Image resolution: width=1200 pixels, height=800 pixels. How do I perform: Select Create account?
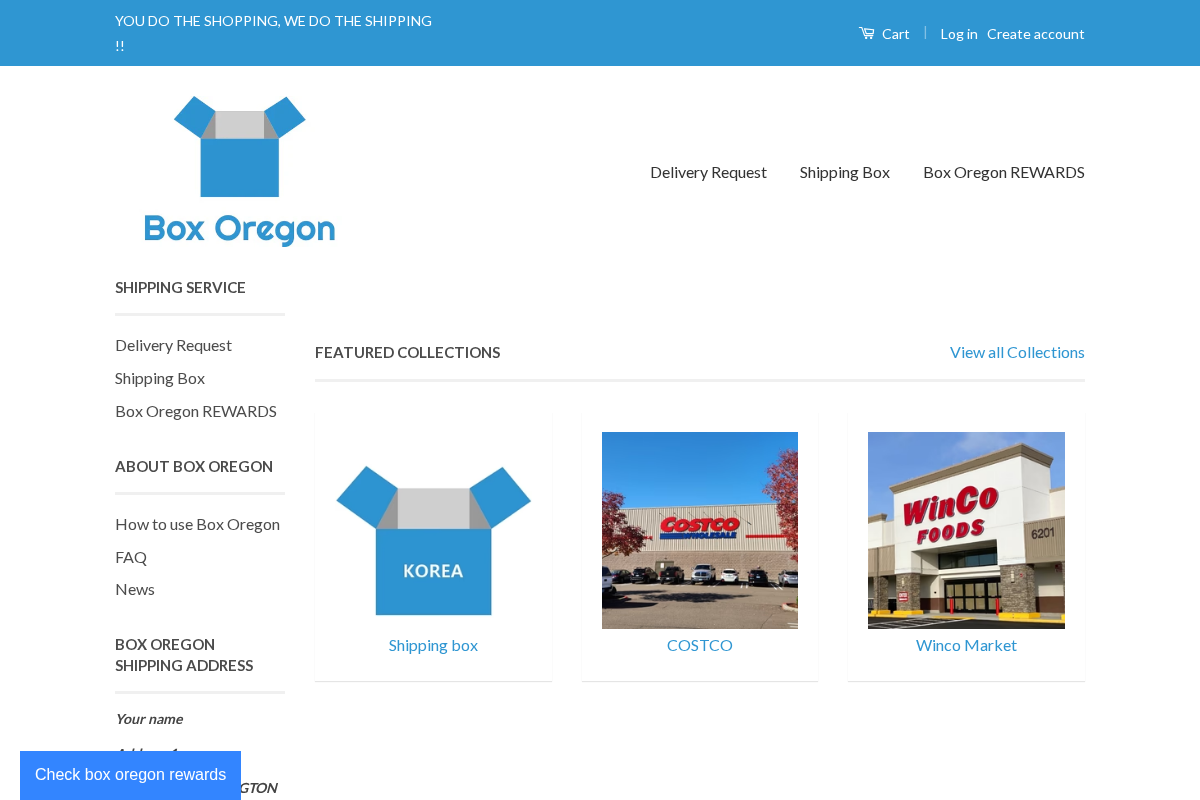click(1035, 33)
